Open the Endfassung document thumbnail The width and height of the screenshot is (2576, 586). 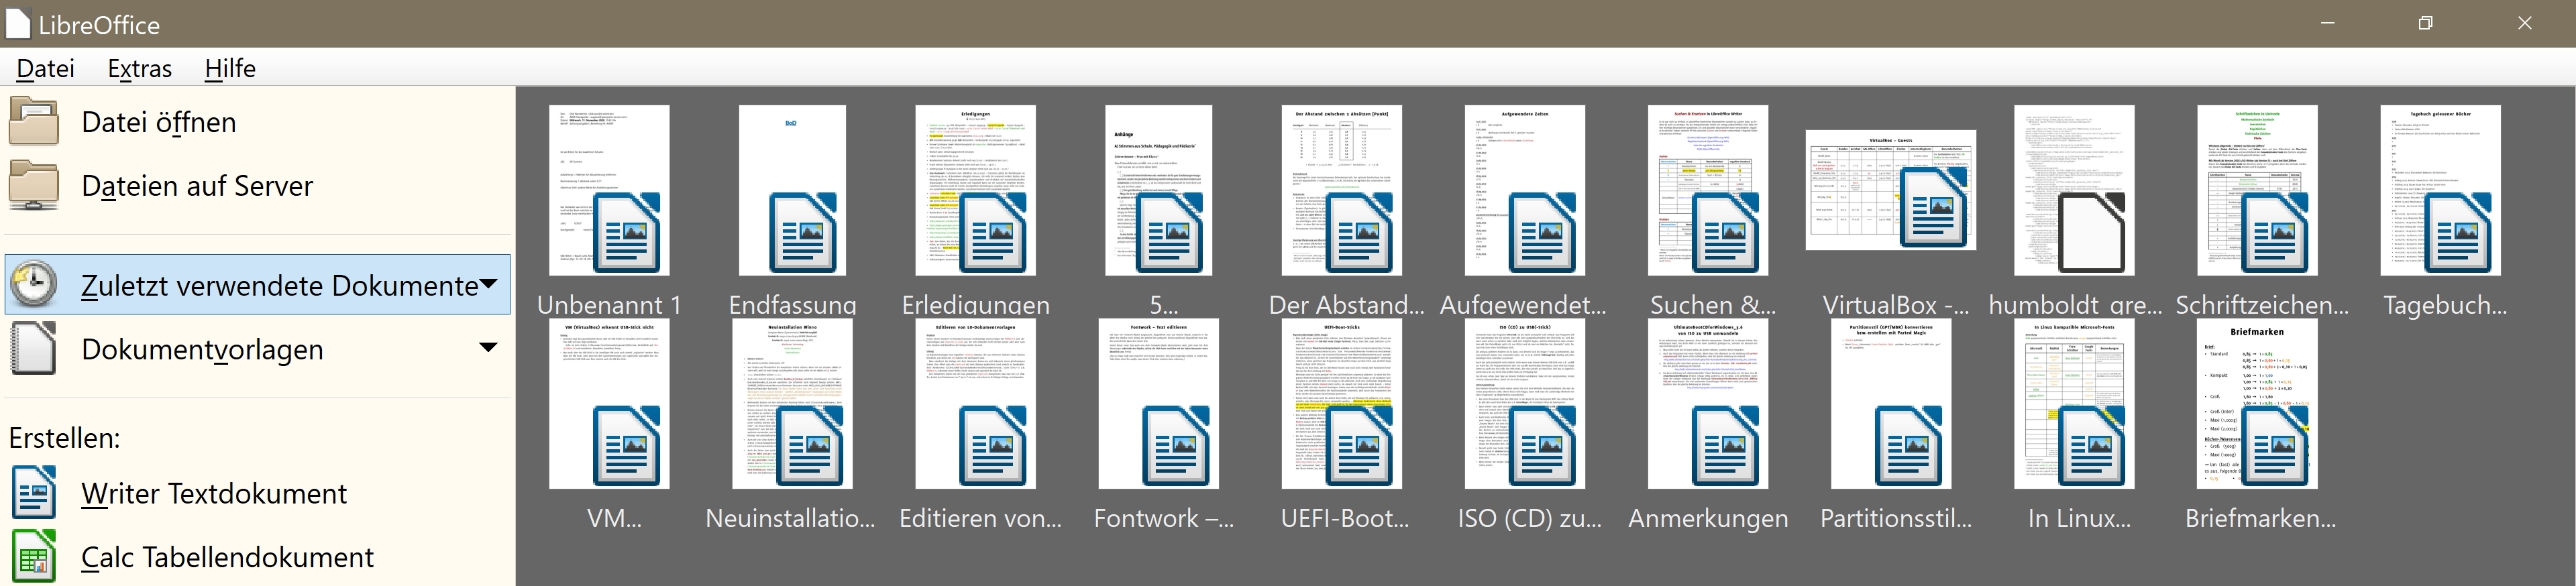pyautogui.click(x=792, y=190)
